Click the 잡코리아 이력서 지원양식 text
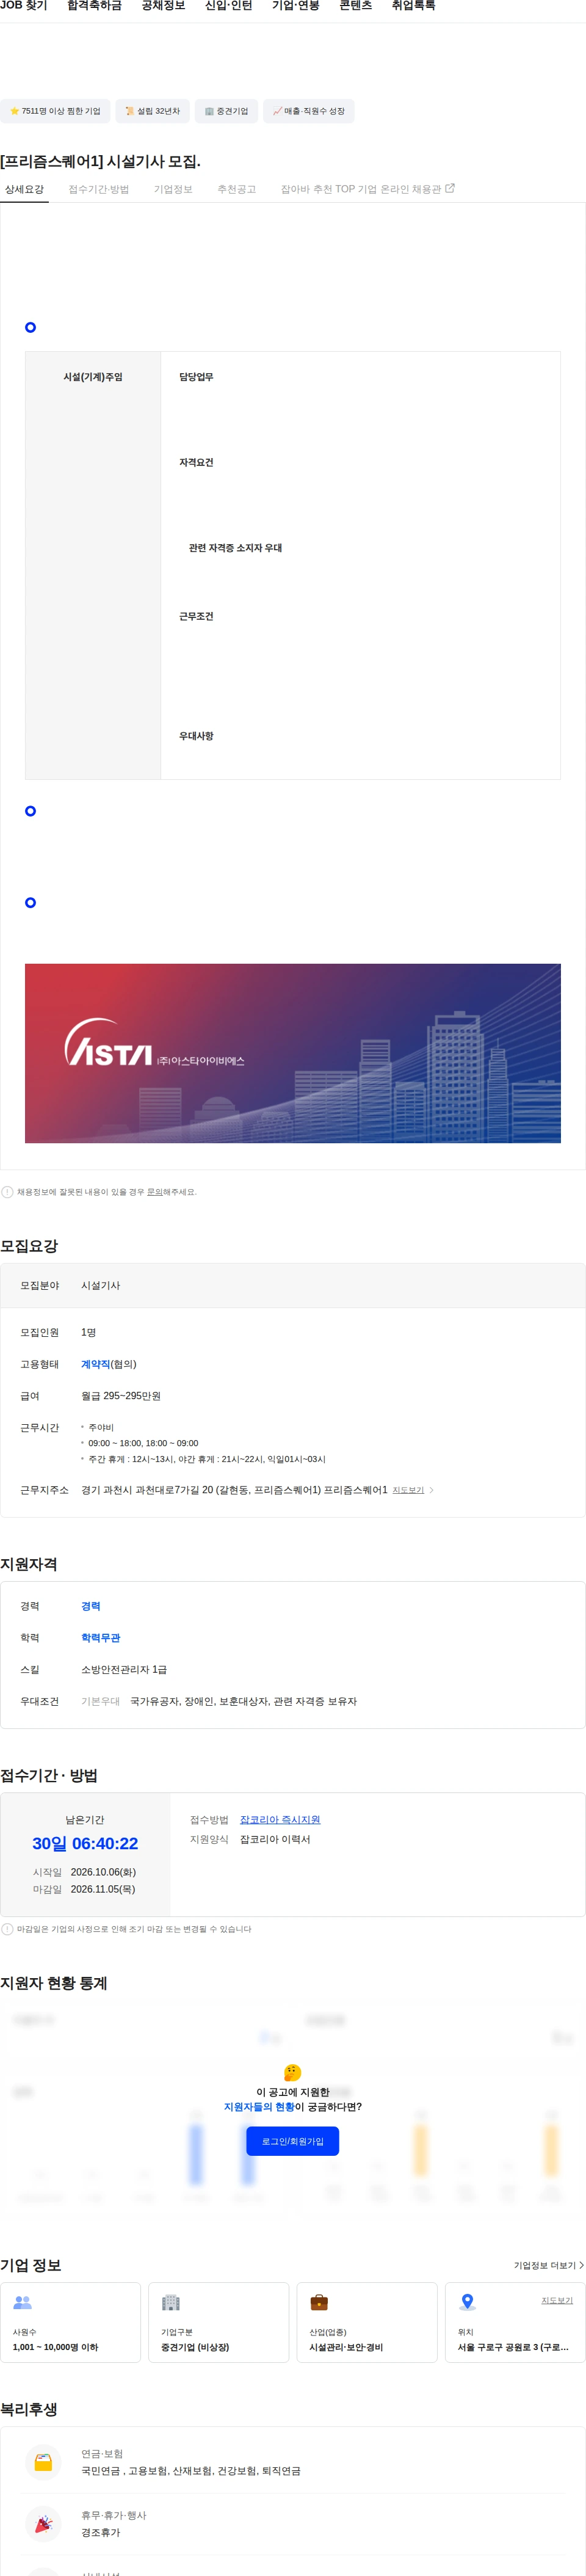 275,1839
